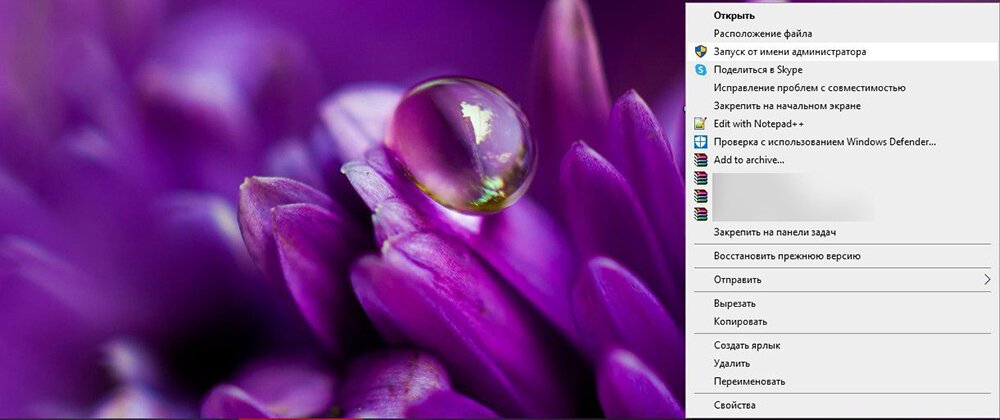Click the WinRAR icon beside Add to archive...
This screenshot has height=420, width=1000.
click(700, 160)
